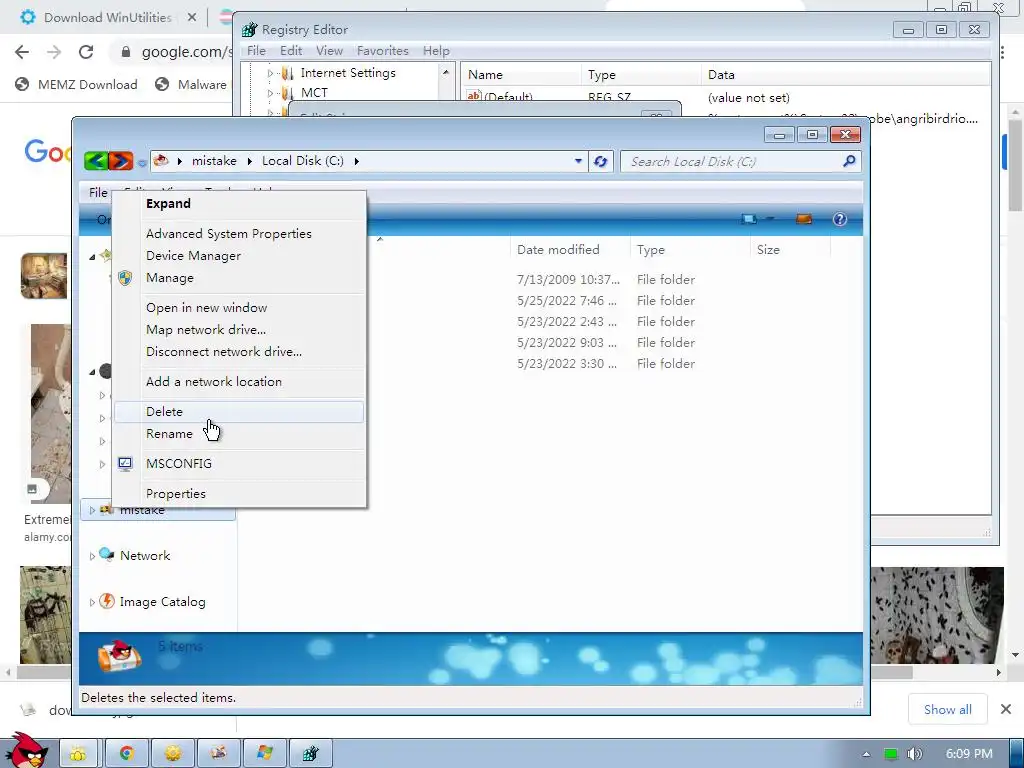Screen dimensions: 1024x768
Task: Open File menu in Registry Editor
Action: (256, 51)
